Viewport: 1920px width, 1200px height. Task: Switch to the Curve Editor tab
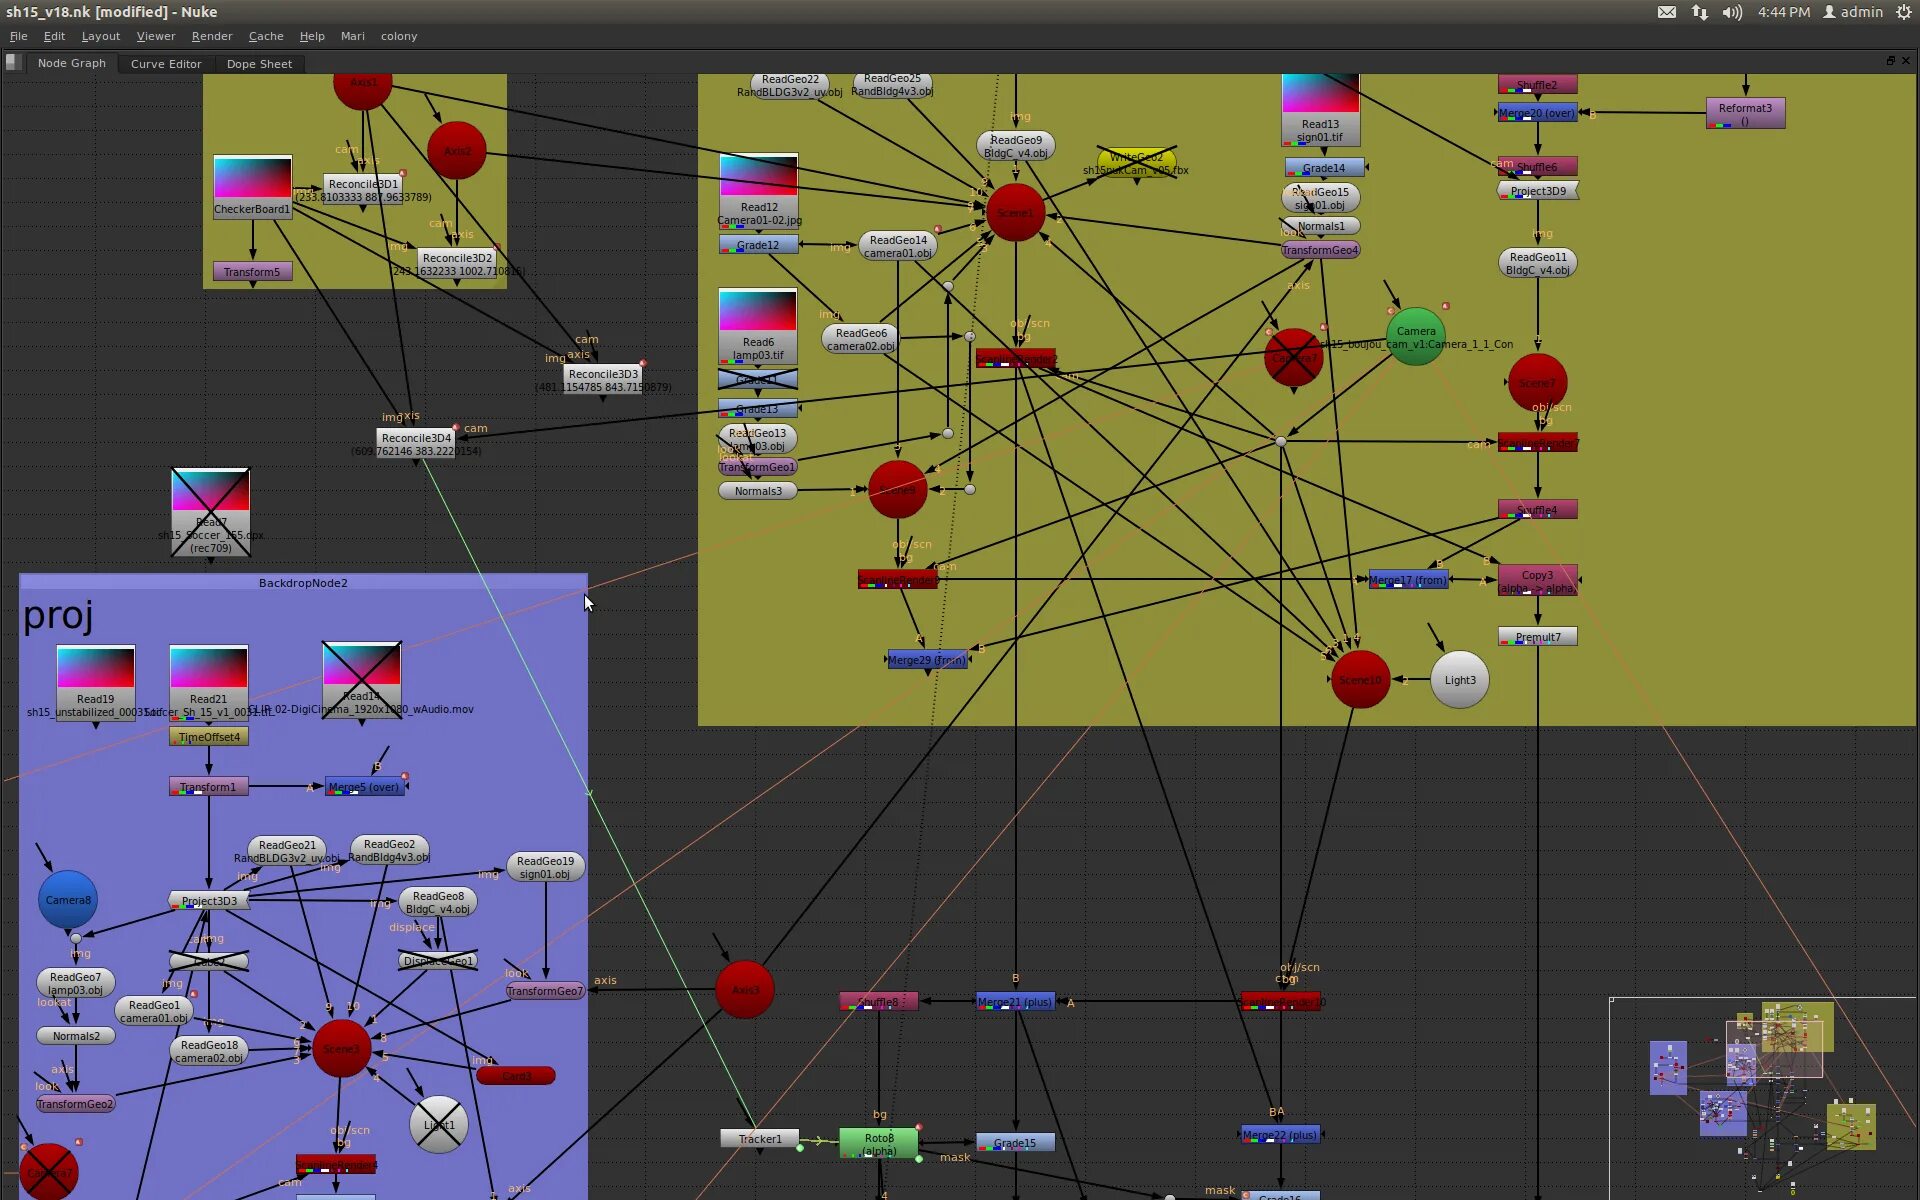pos(166,63)
